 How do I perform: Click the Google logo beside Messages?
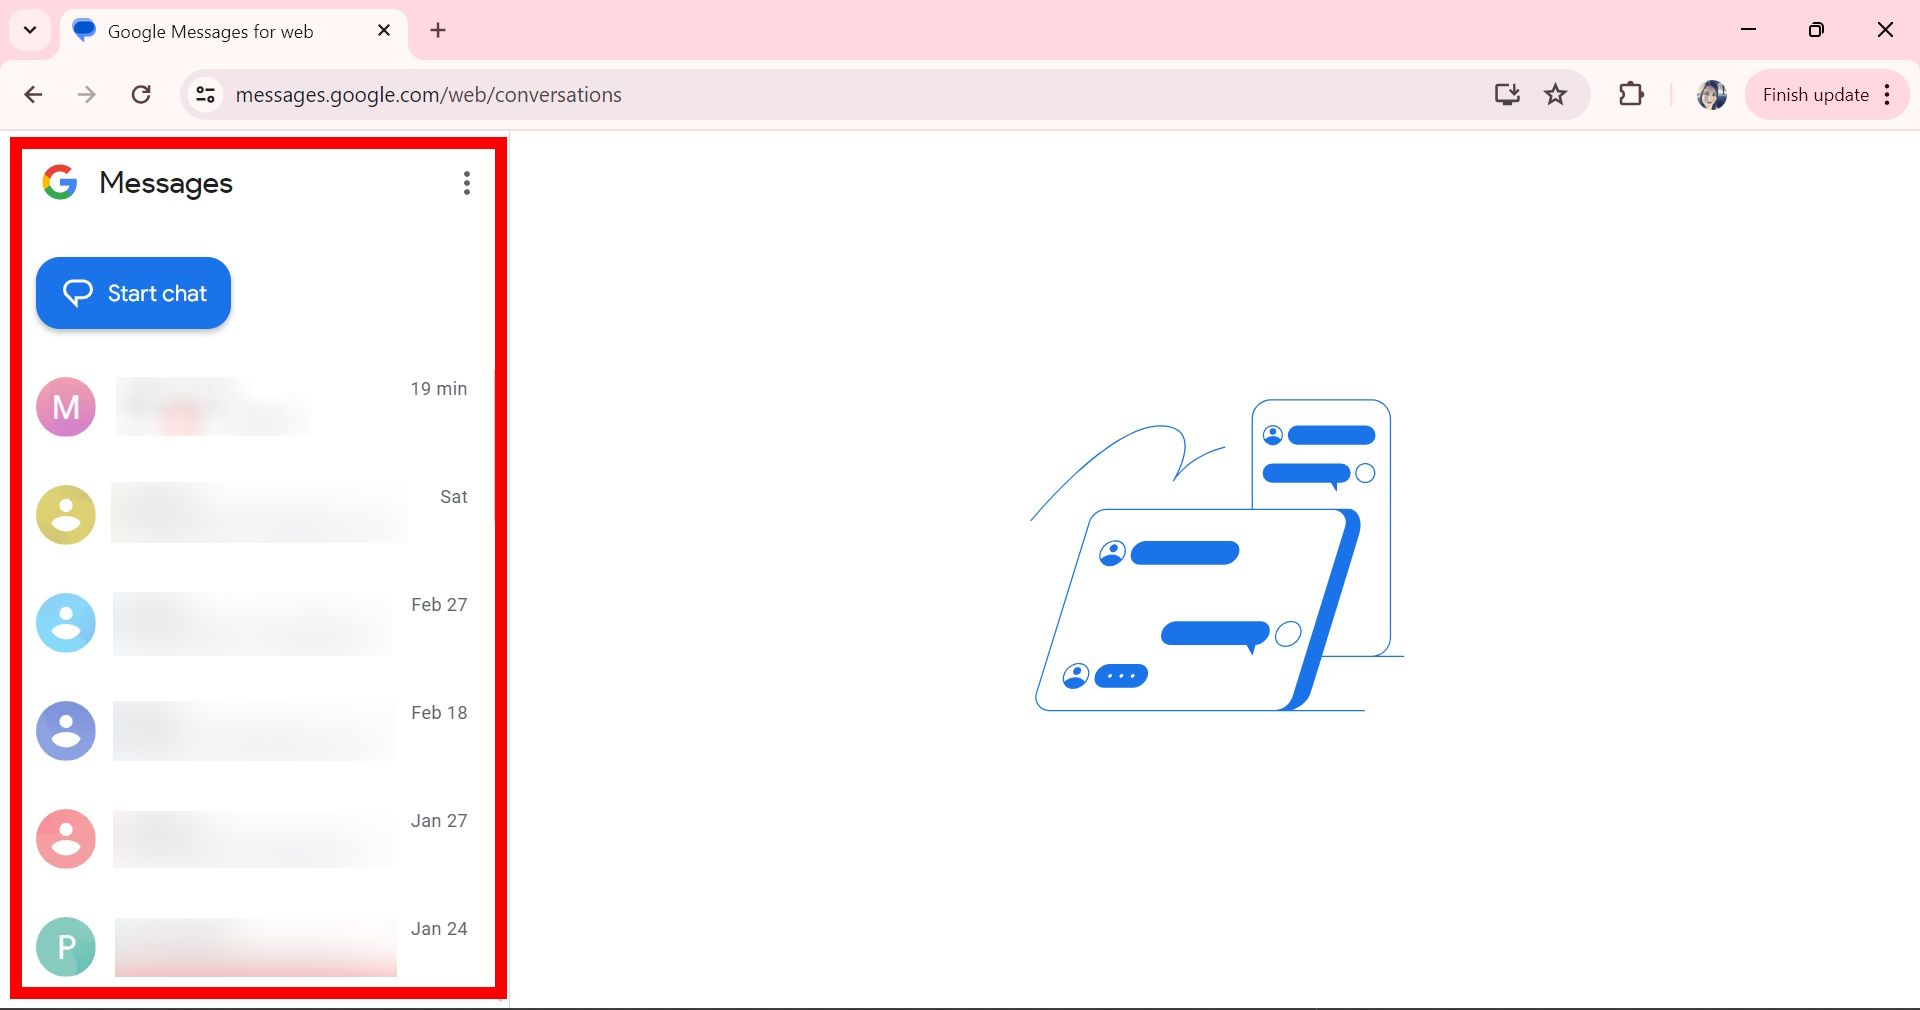click(60, 183)
